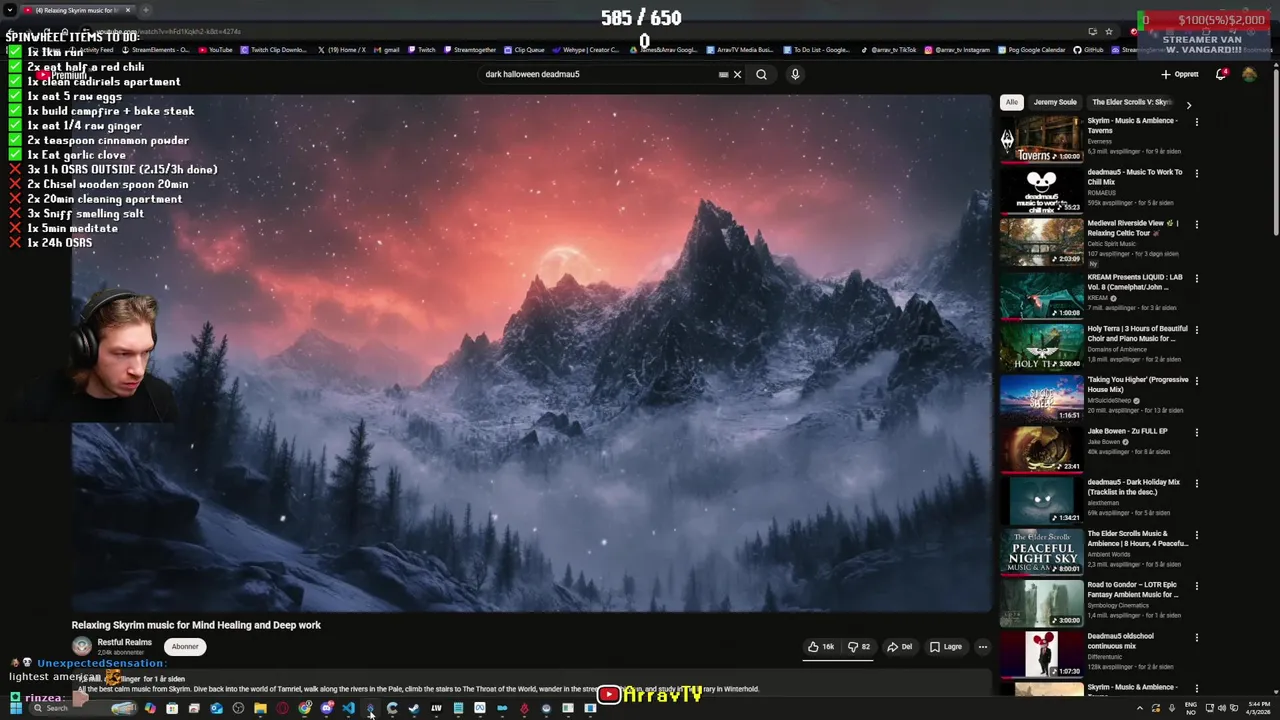The width and height of the screenshot is (1280, 720).
Task: Open options menu for Jake Bowen Zu video
Action: (x=1196, y=432)
